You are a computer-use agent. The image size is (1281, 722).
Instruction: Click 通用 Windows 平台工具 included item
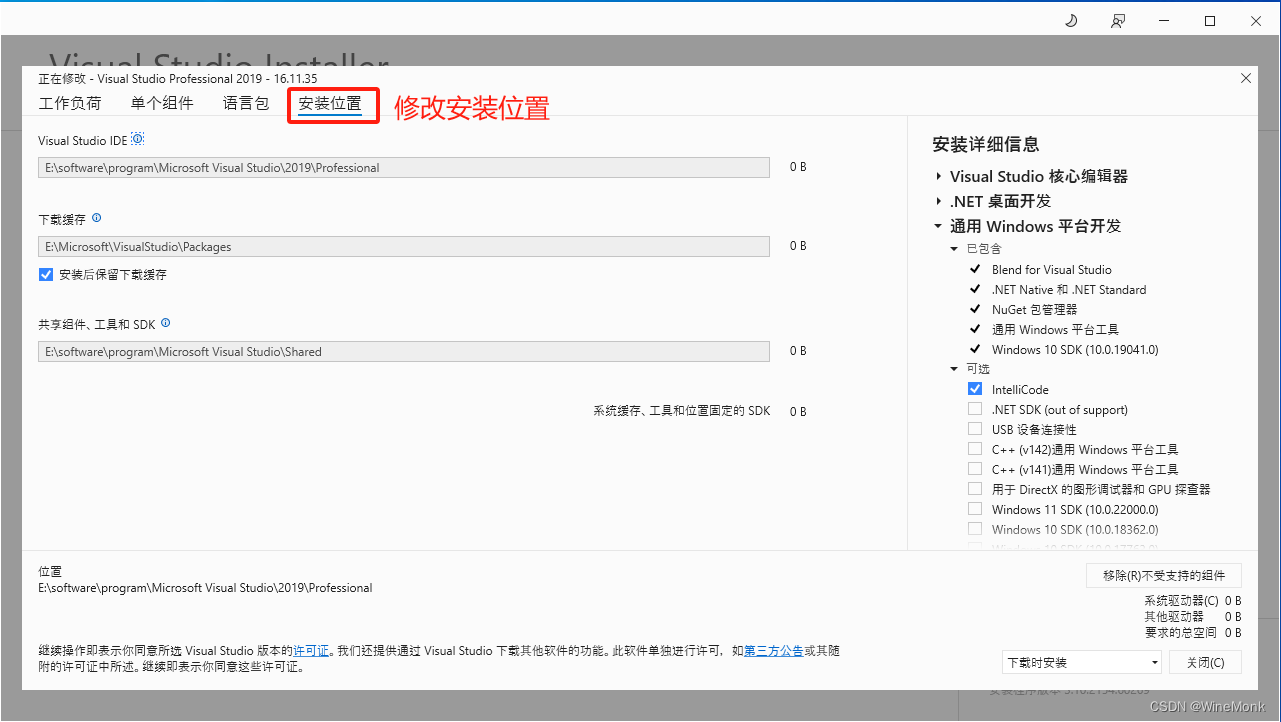[x=1055, y=329]
